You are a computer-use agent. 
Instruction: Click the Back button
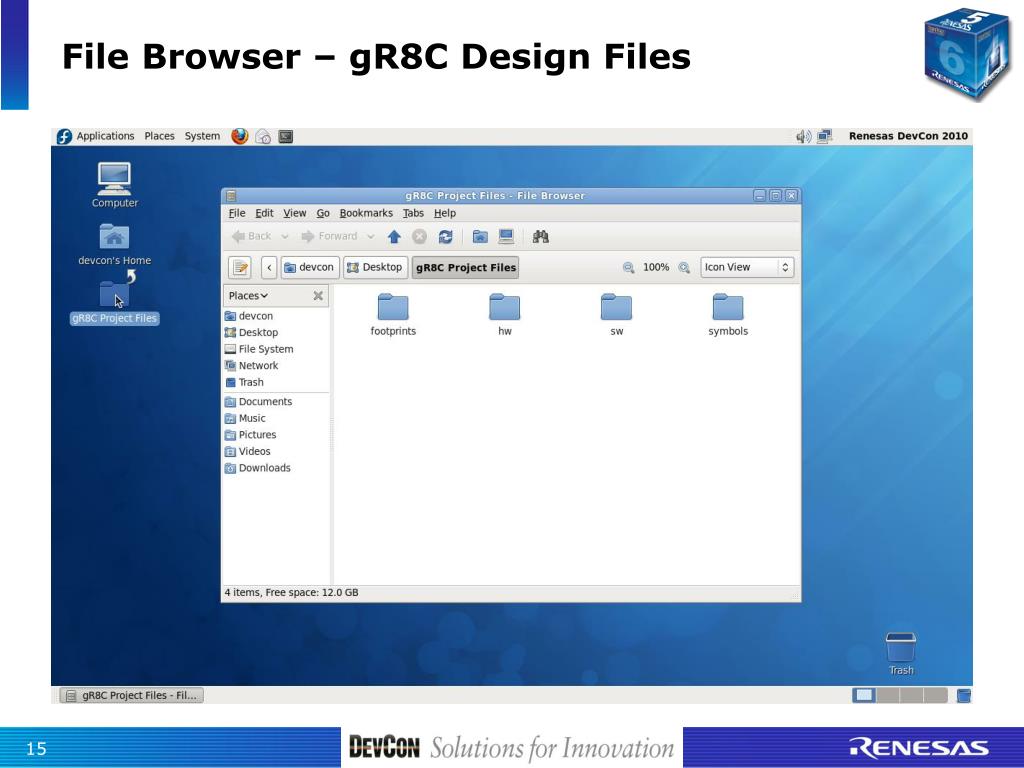[x=253, y=236]
